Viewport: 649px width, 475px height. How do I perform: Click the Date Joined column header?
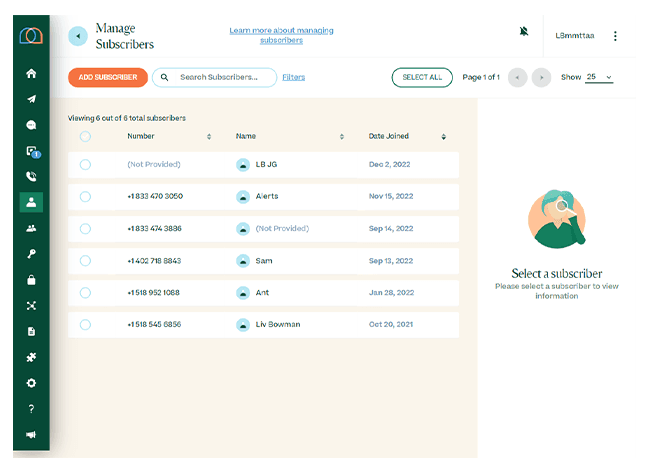click(x=389, y=136)
